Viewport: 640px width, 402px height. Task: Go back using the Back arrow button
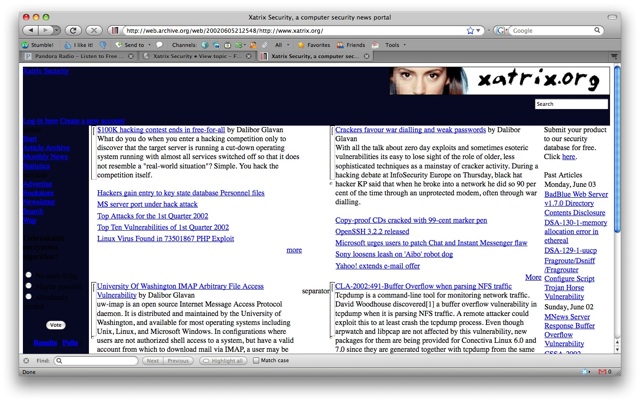31,30
